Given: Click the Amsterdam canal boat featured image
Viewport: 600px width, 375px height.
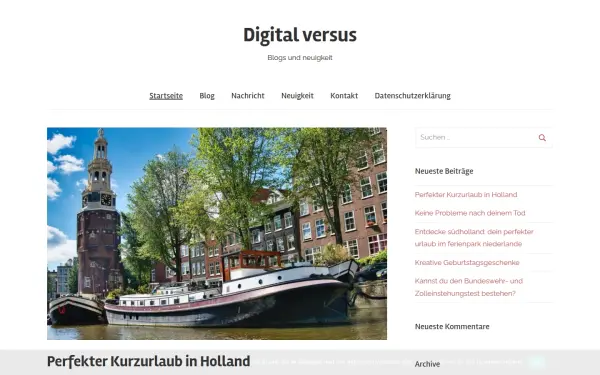Looking at the screenshot, I should click(x=217, y=233).
